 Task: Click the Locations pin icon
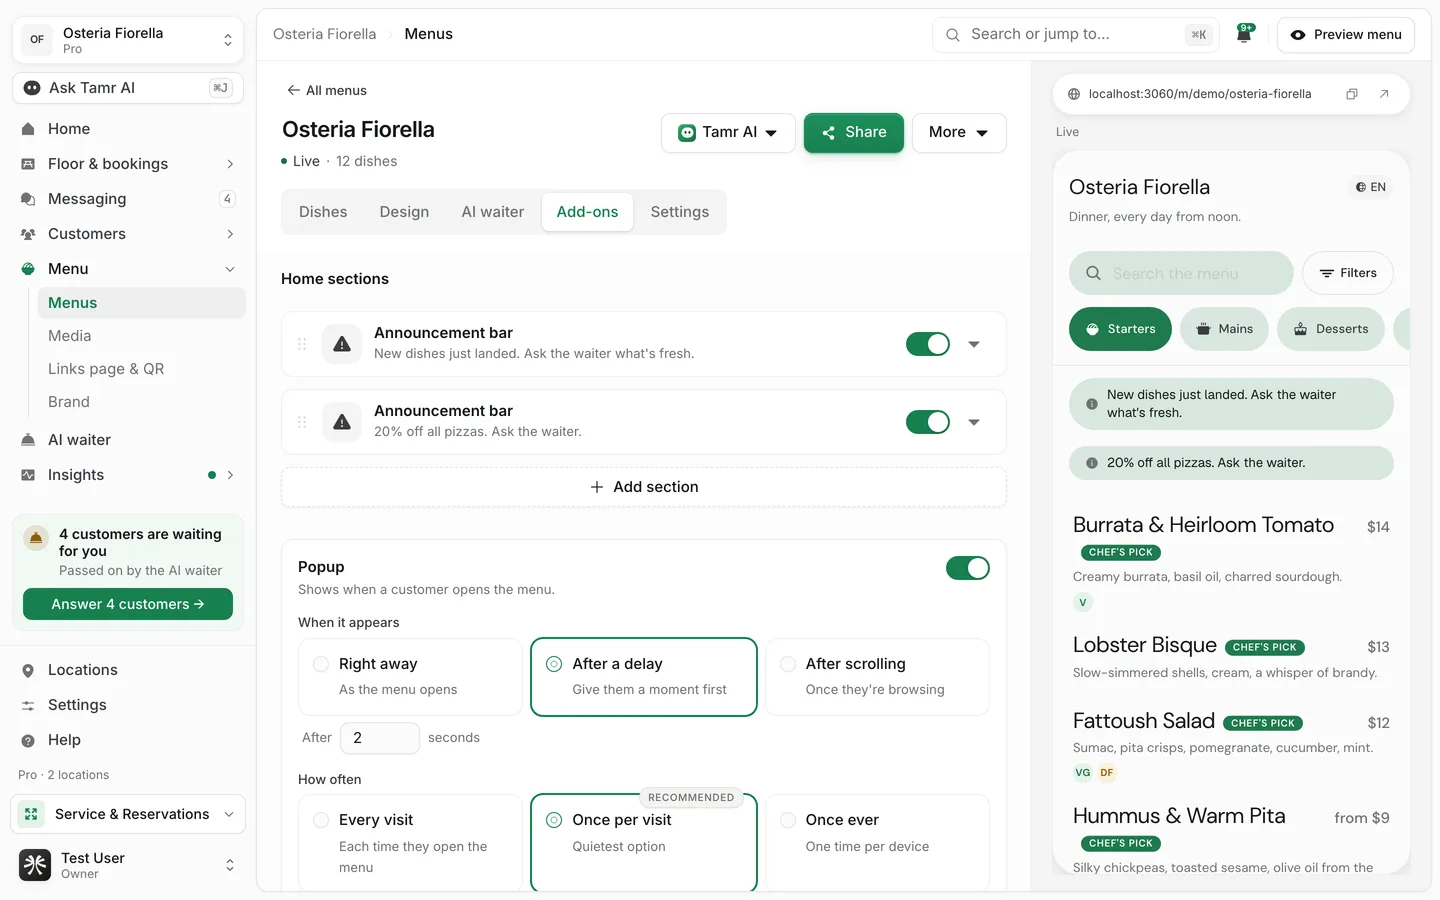pos(28,671)
